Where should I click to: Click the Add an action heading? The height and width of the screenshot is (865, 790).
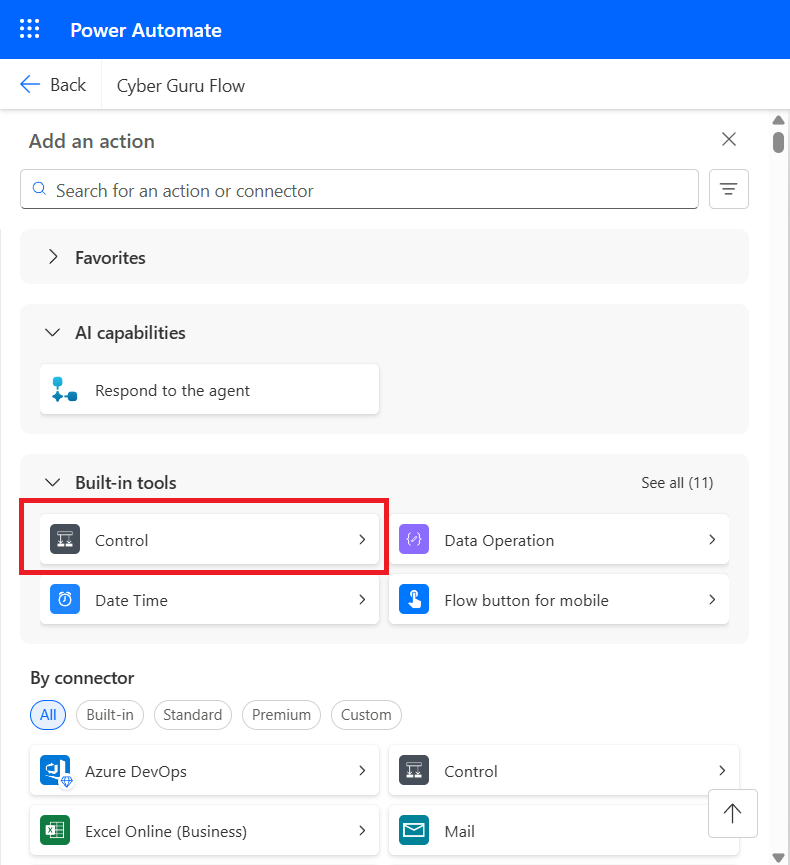click(92, 141)
